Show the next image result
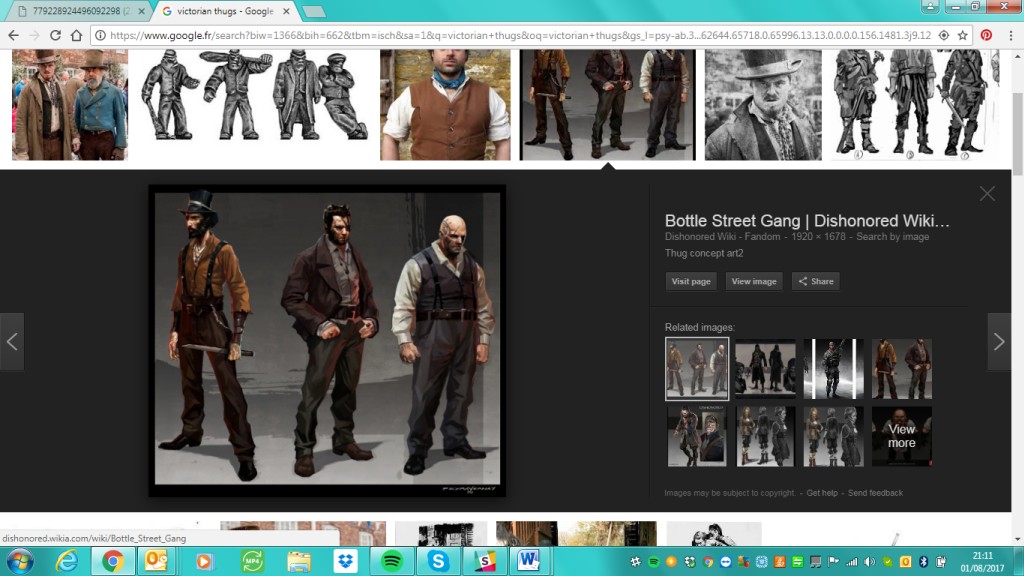This screenshot has height=576, width=1024. coord(999,342)
